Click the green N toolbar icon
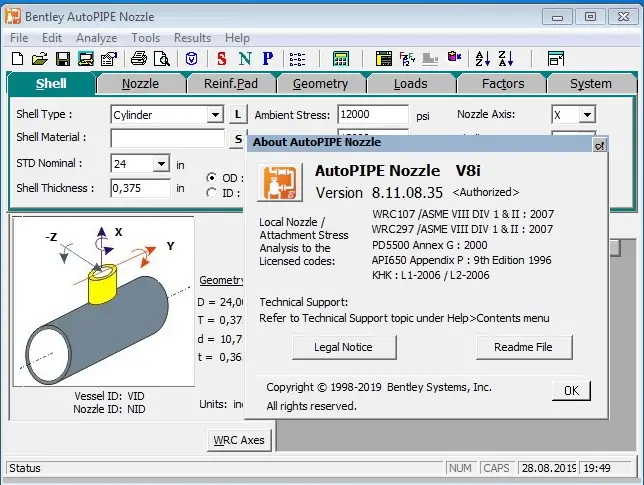The image size is (644, 485). 245,59
